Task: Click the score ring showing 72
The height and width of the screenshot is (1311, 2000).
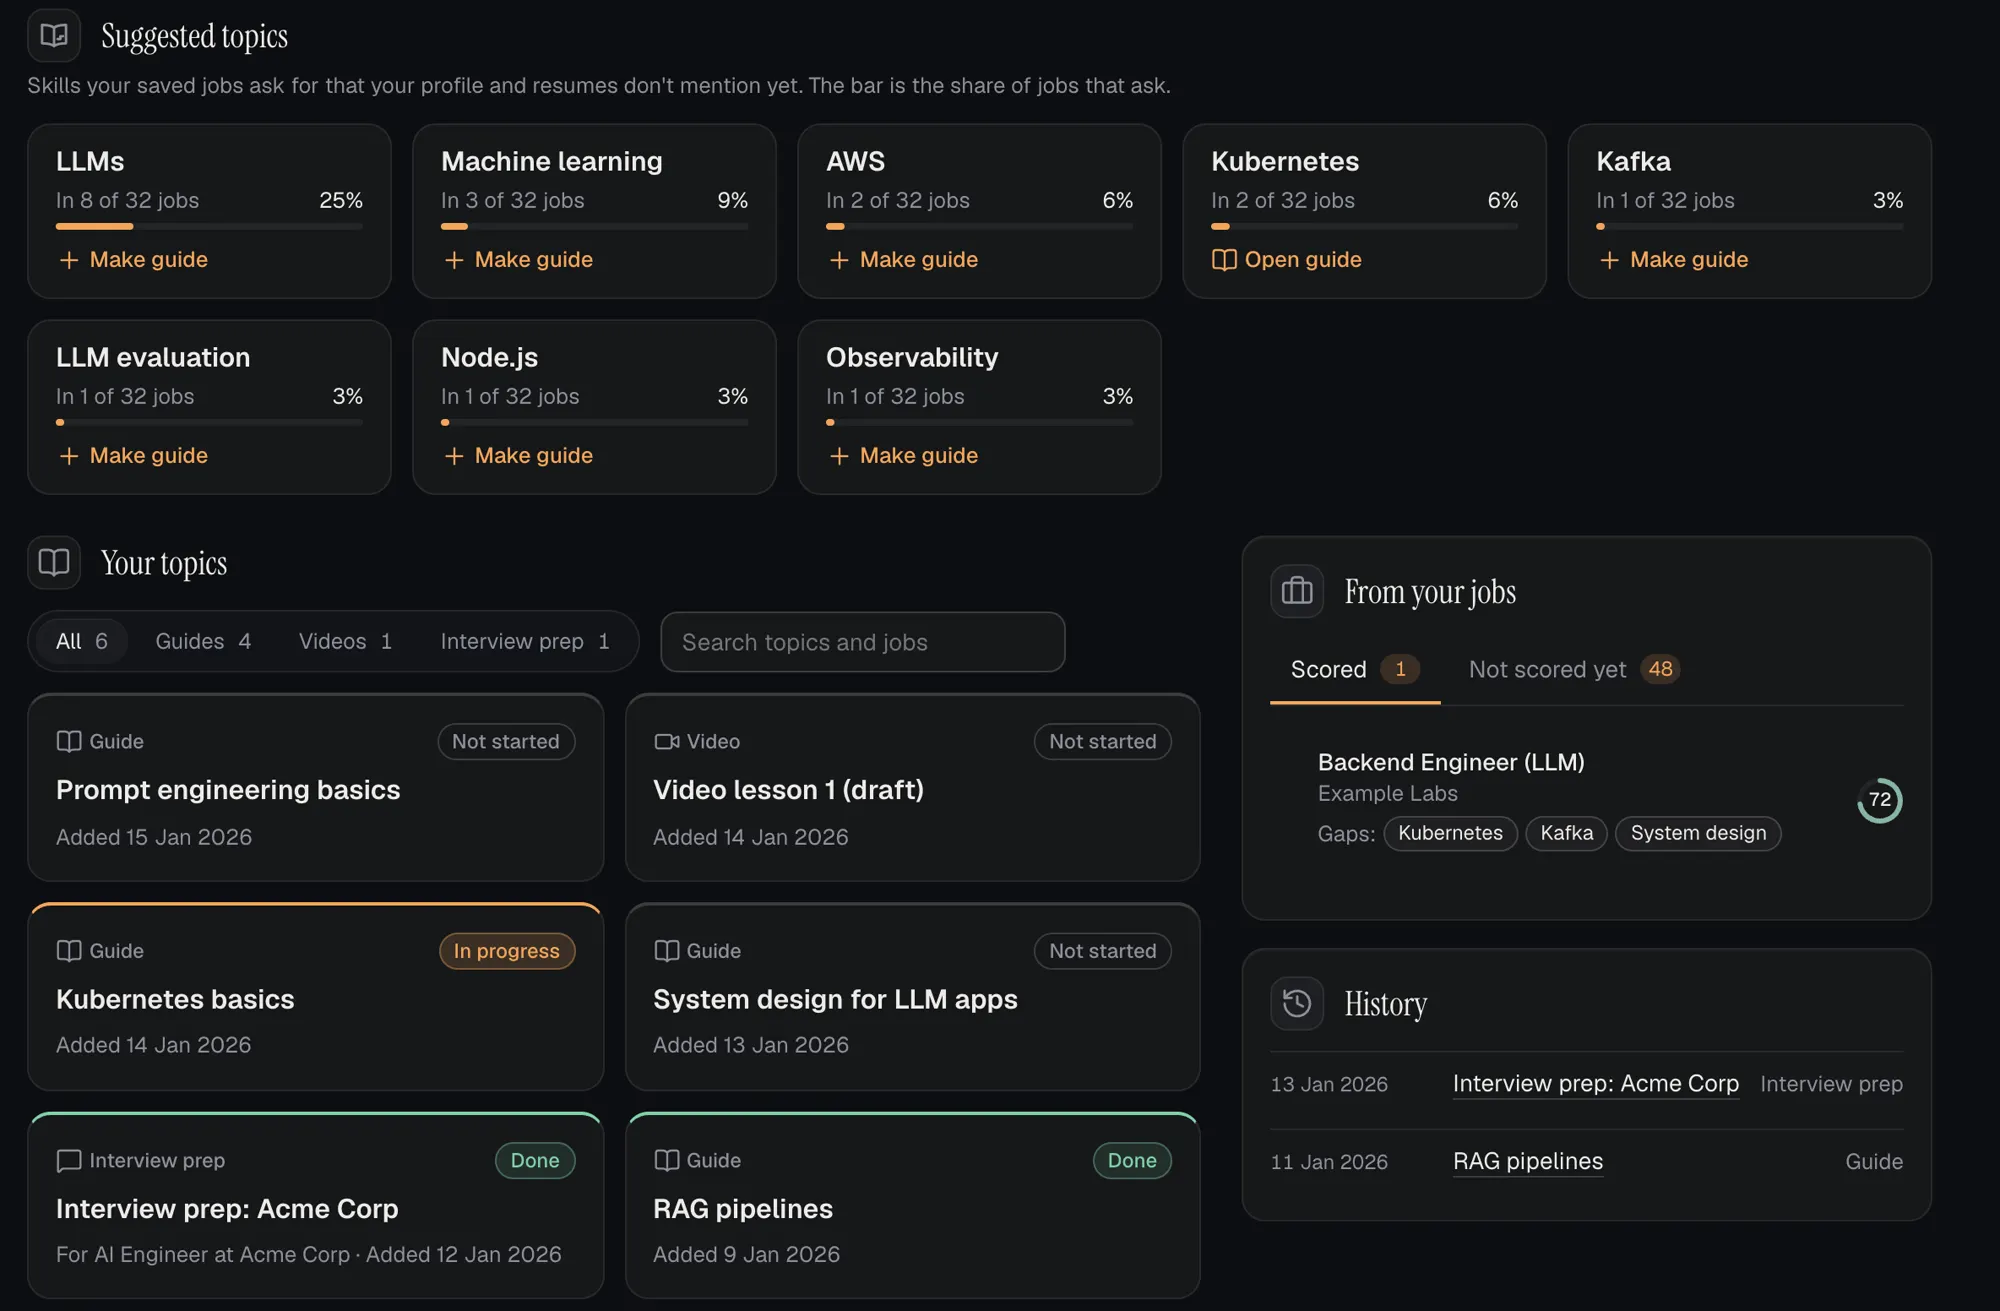Action: (x=1879, y=800)
